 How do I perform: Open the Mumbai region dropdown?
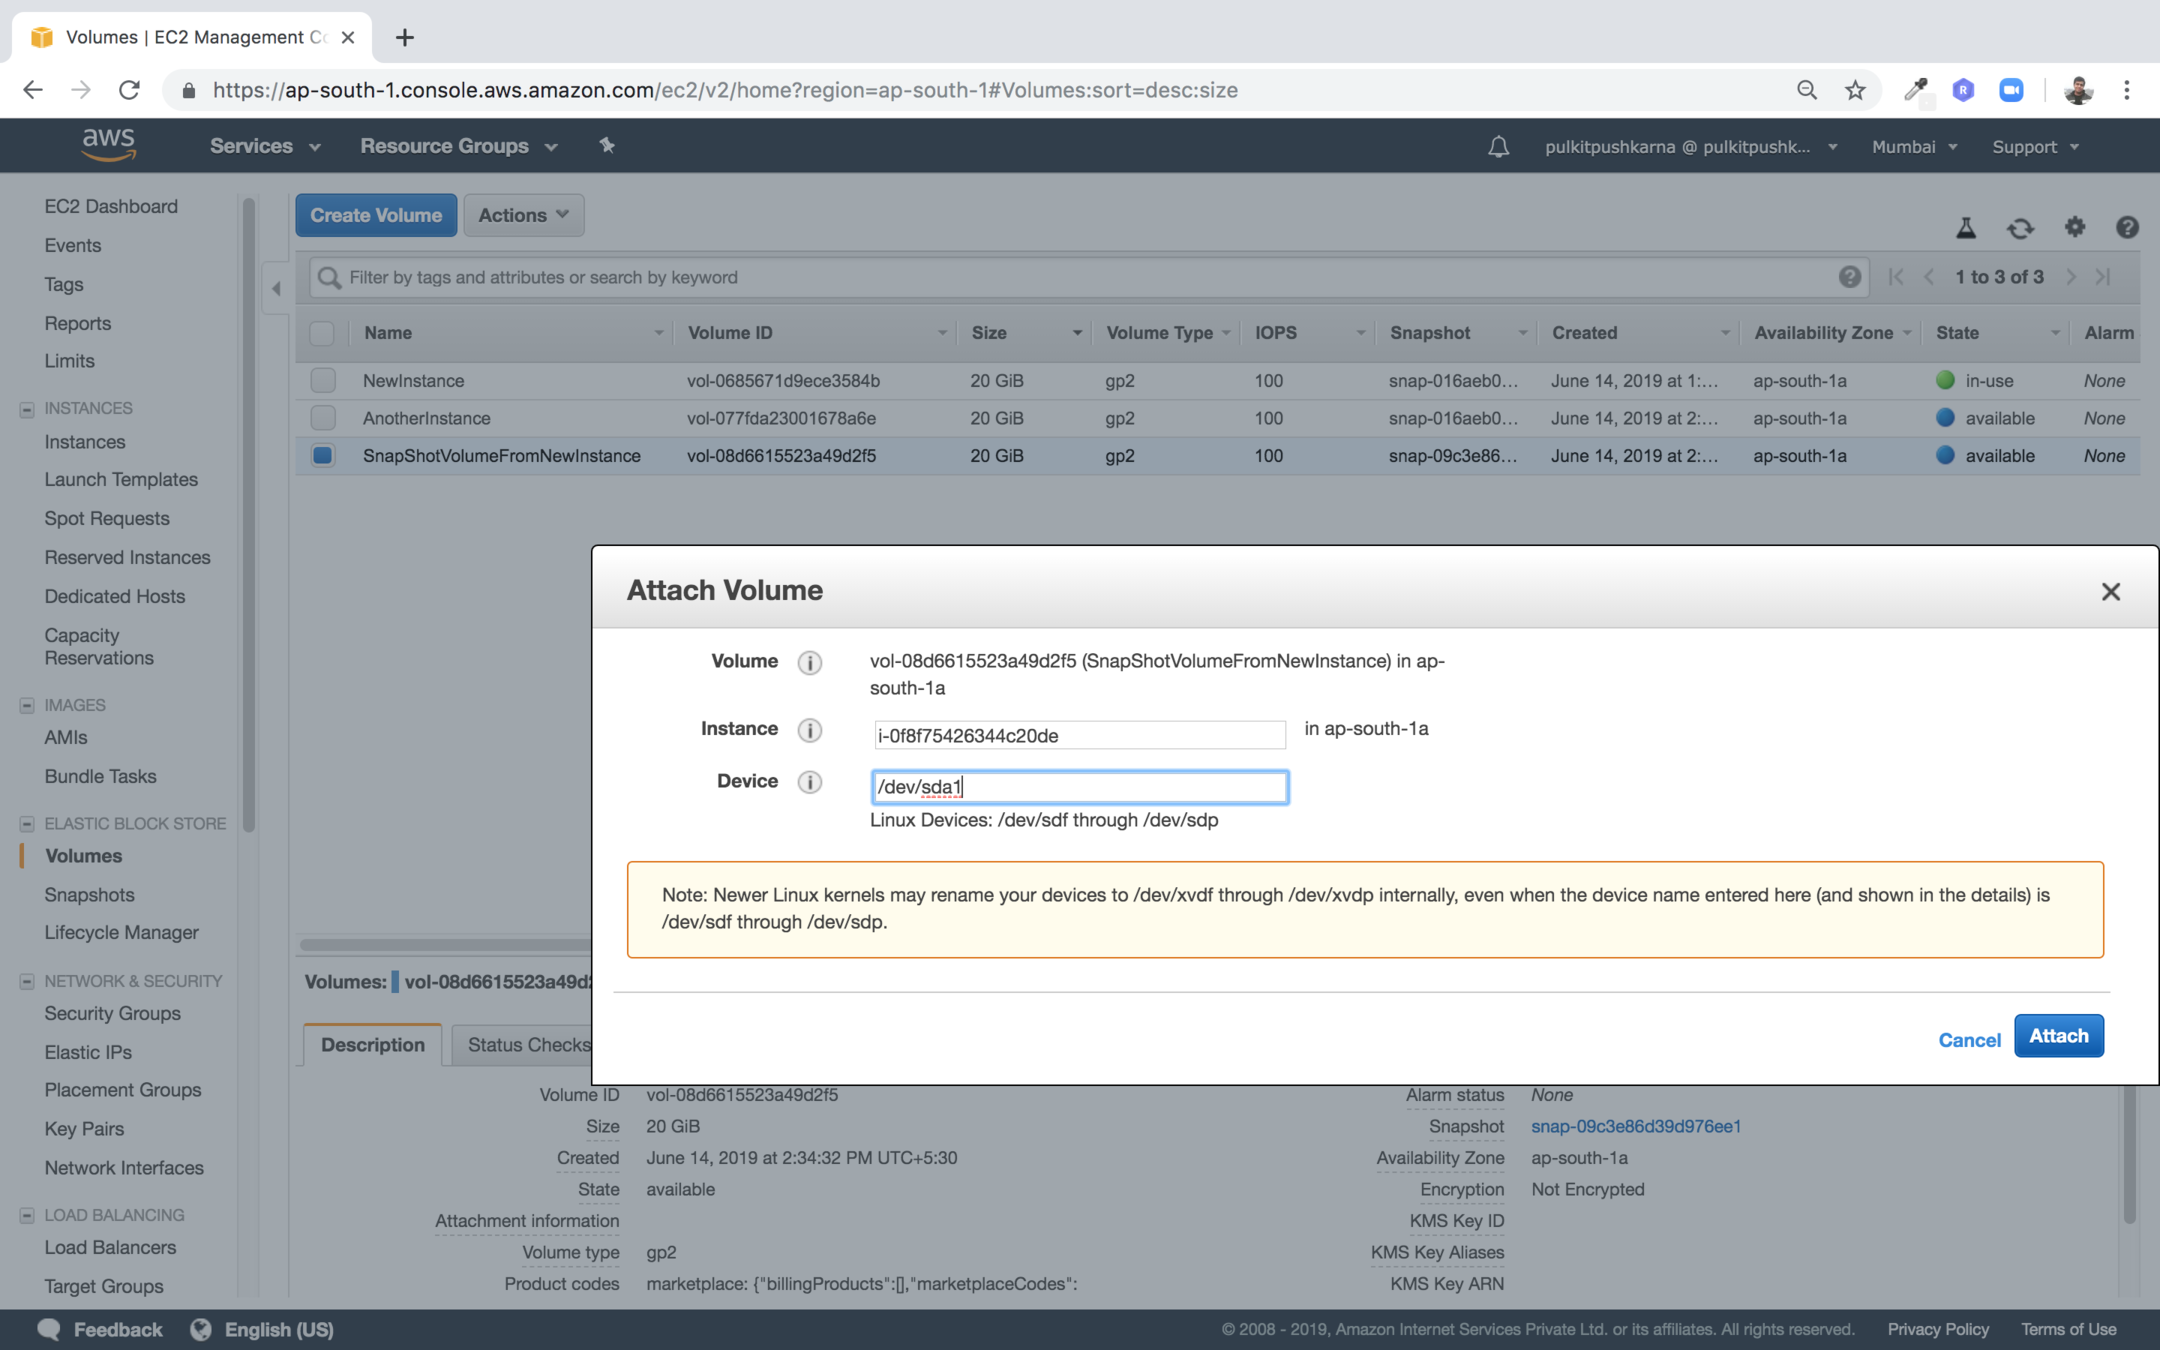[1913, 147]
